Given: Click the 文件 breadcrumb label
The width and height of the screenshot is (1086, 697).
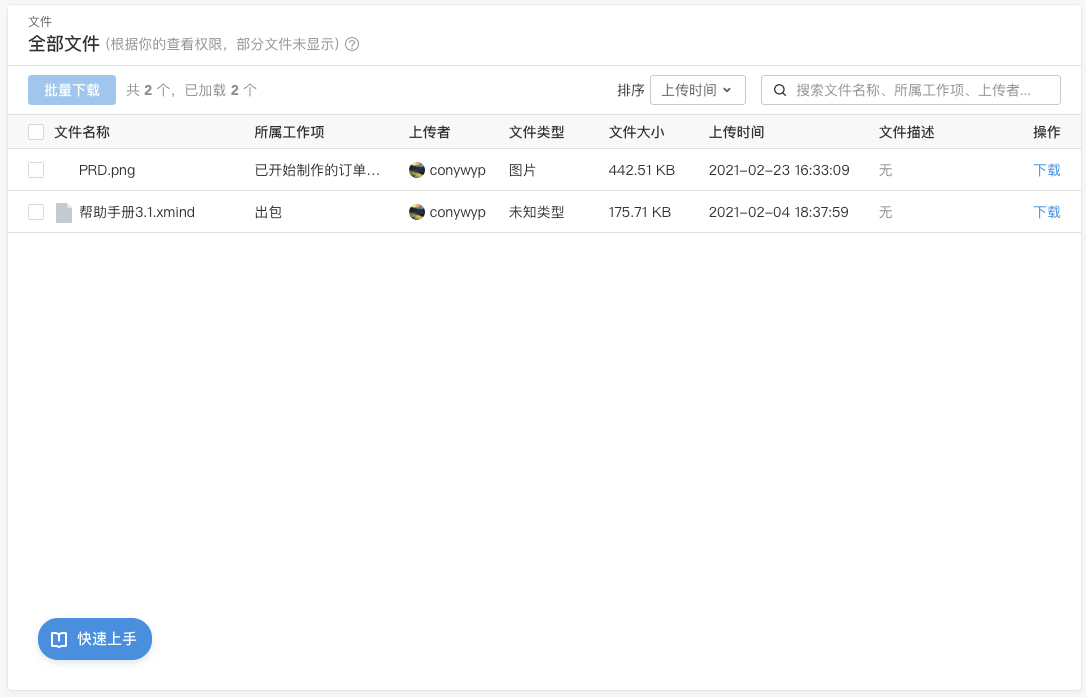Looking at the screenshot, I should tap(39, 21).
